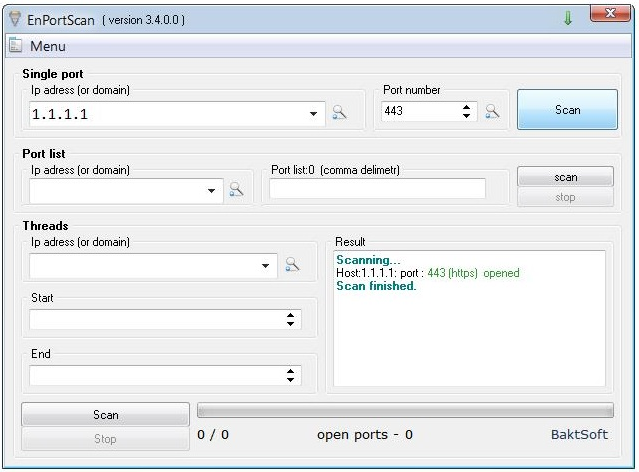This screenshot has width=639, height=472.
Task: Click the EnPortScan app icon in title bar
Action: [15, 19]
